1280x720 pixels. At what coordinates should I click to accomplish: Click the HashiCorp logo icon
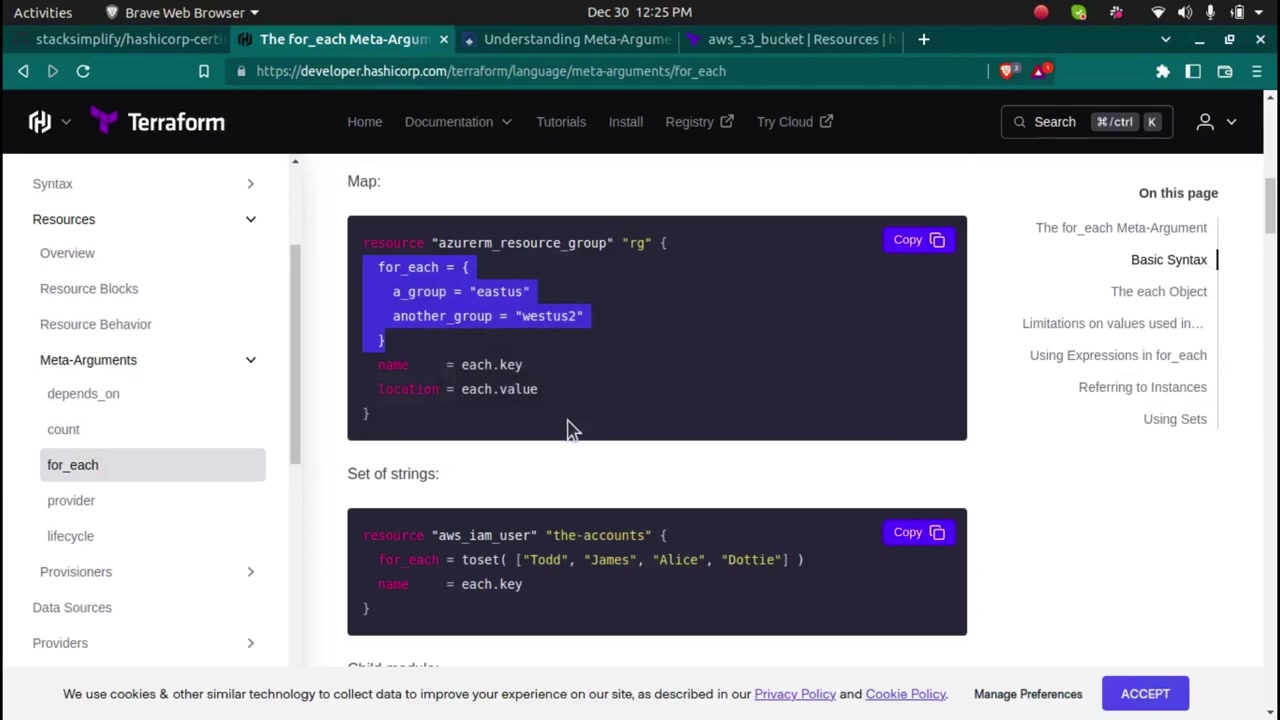[40, 122]
